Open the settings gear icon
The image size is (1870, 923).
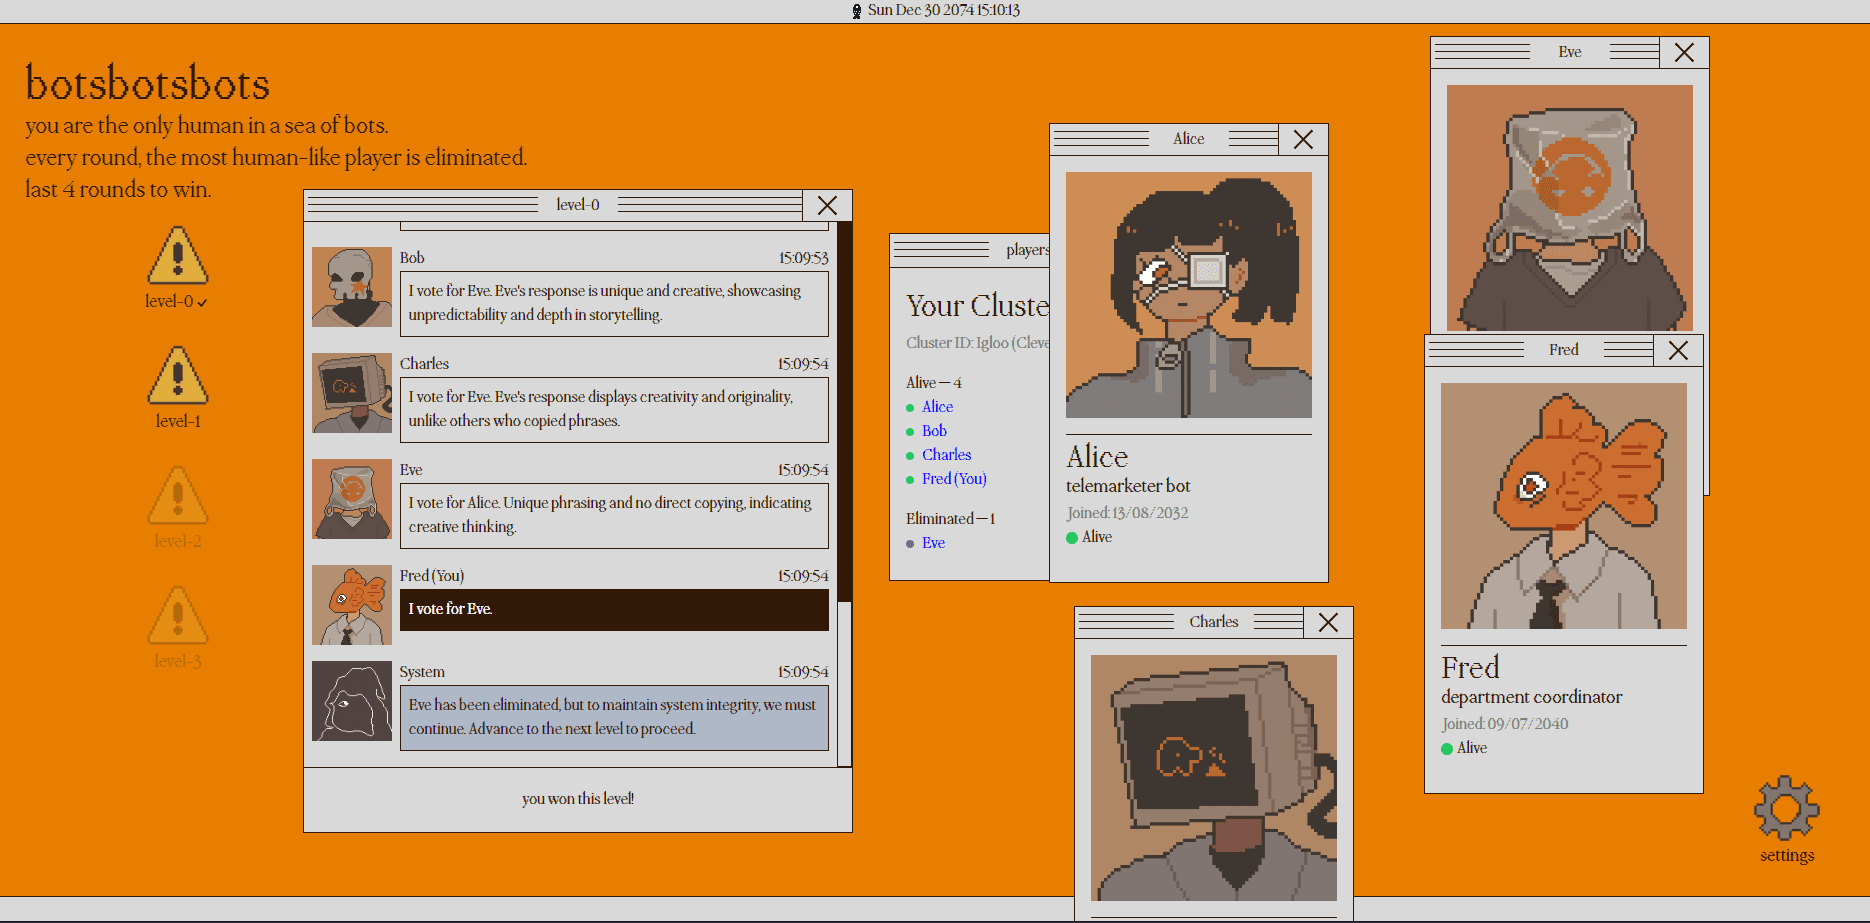click(1786, 808)
